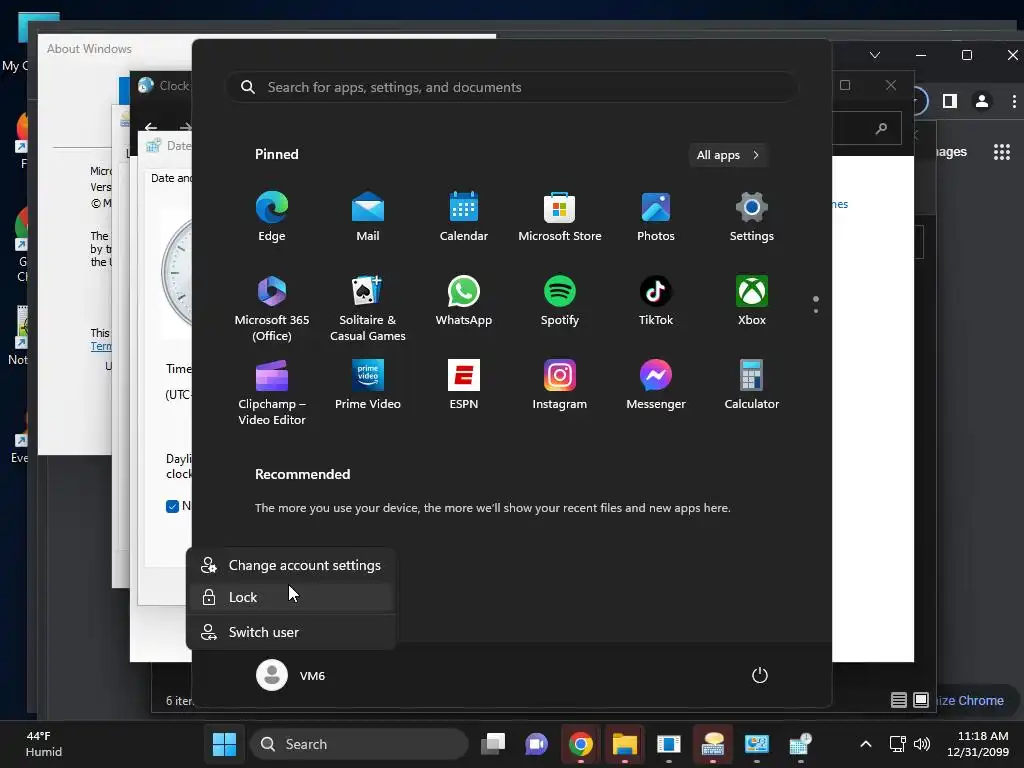Image resolution: width=1024 pixels, height=768 pixels.
Task: Open Settings from pinned apps
Action: click(x=752, y=217)
